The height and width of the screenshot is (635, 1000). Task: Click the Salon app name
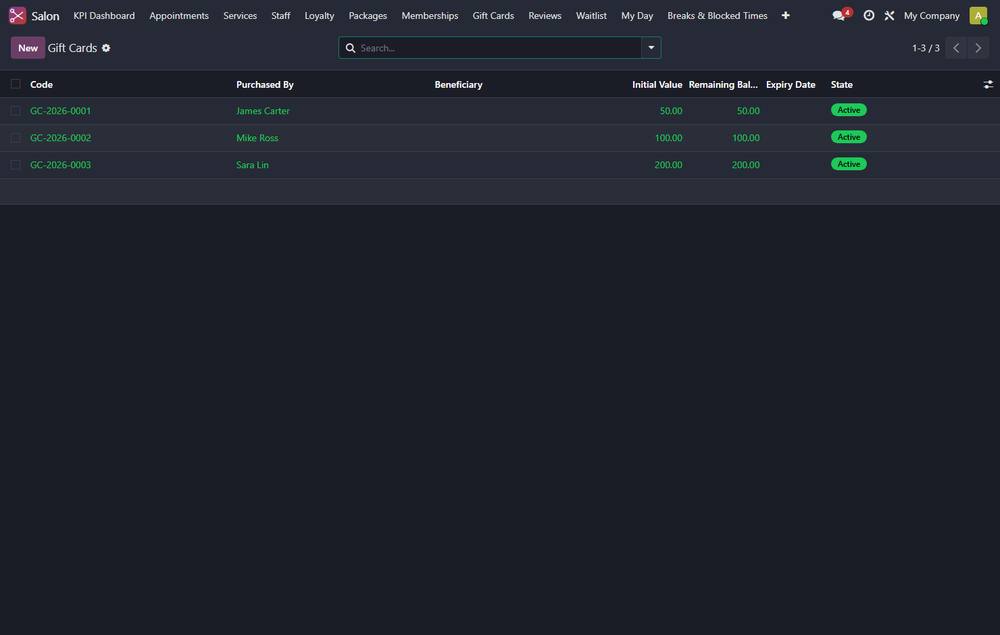(x=45, y=16)
